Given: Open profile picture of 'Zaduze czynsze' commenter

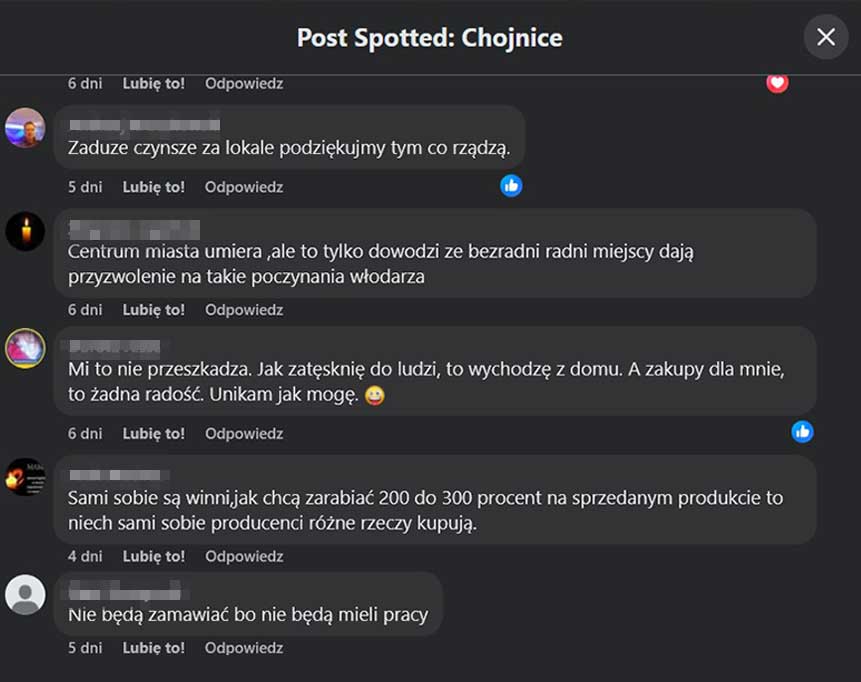Looking at the screenshot, I should 25,128.
